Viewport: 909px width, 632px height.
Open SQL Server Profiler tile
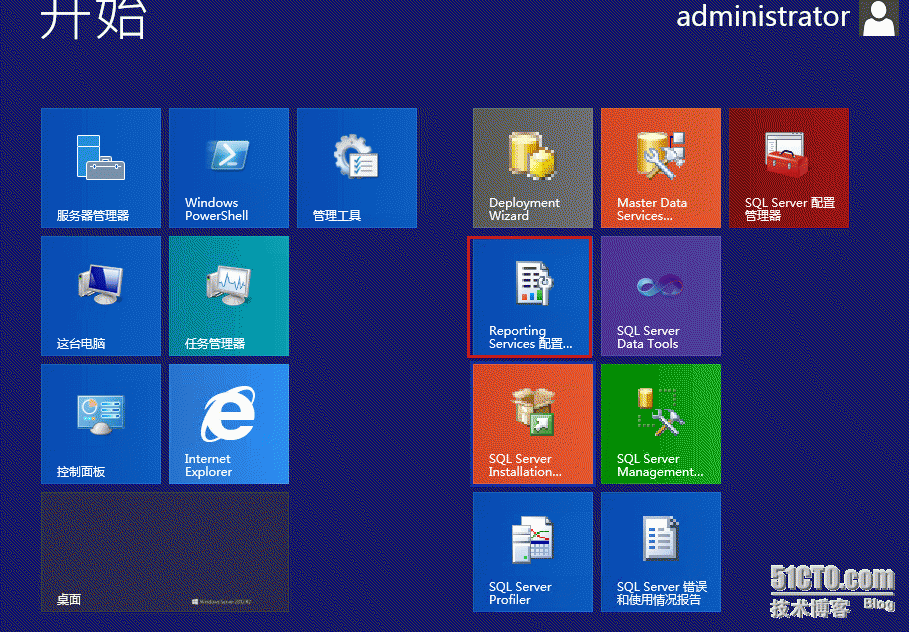pos(533,552)
